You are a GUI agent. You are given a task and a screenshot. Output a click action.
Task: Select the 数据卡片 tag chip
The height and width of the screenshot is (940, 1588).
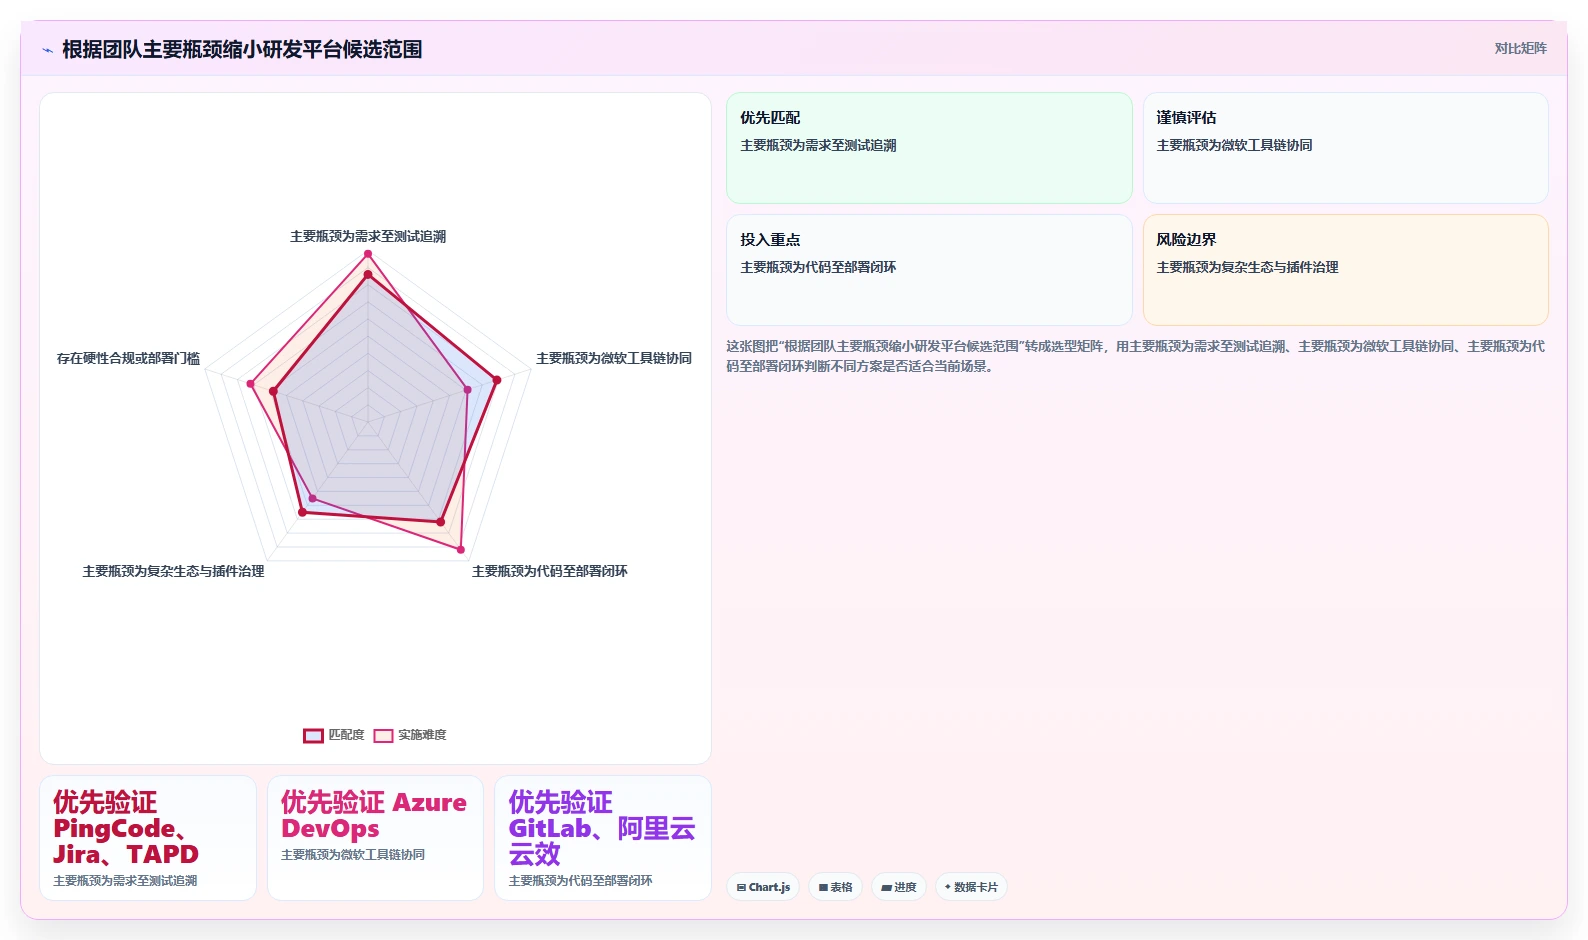tap(971, 887)
